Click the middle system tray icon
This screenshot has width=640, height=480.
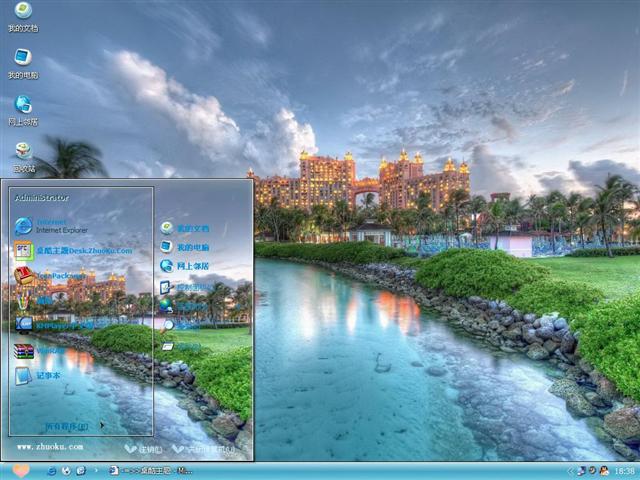tap(593, 471)
